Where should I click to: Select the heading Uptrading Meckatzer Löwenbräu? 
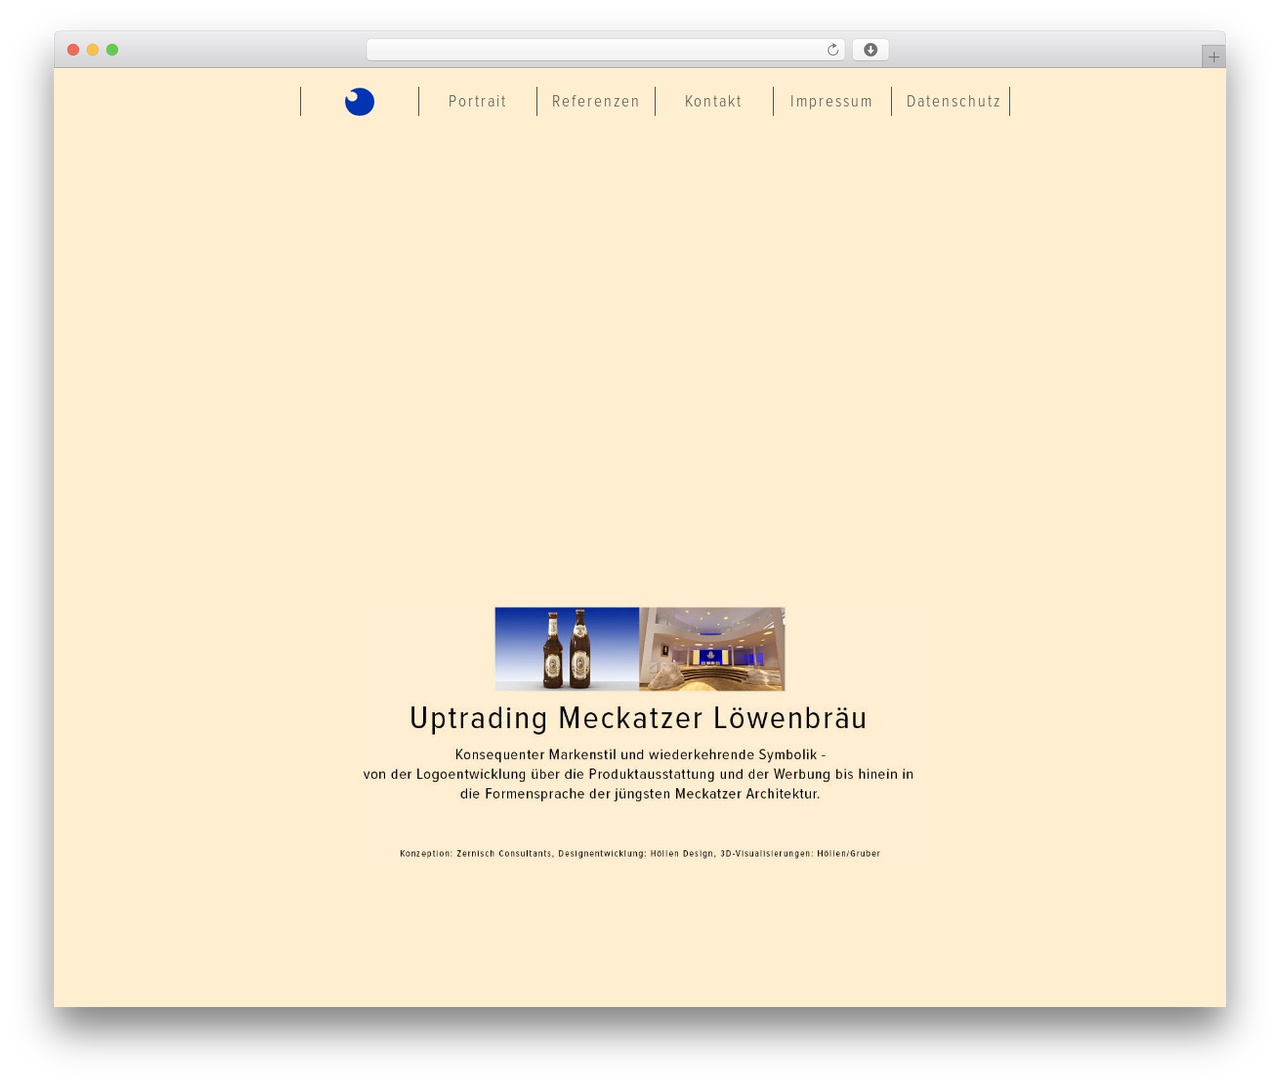(639, 718)
